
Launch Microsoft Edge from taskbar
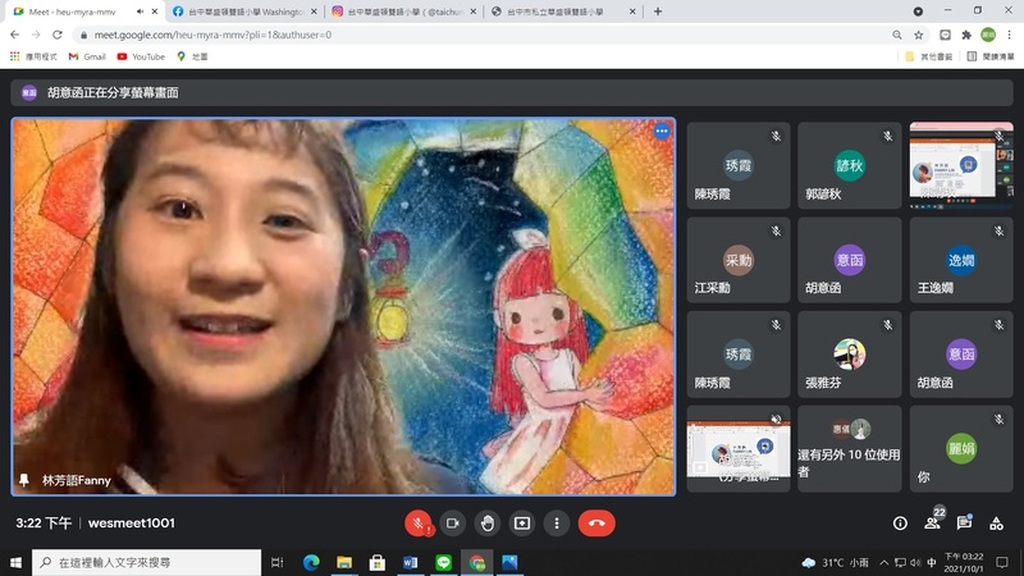coord(312,562)
